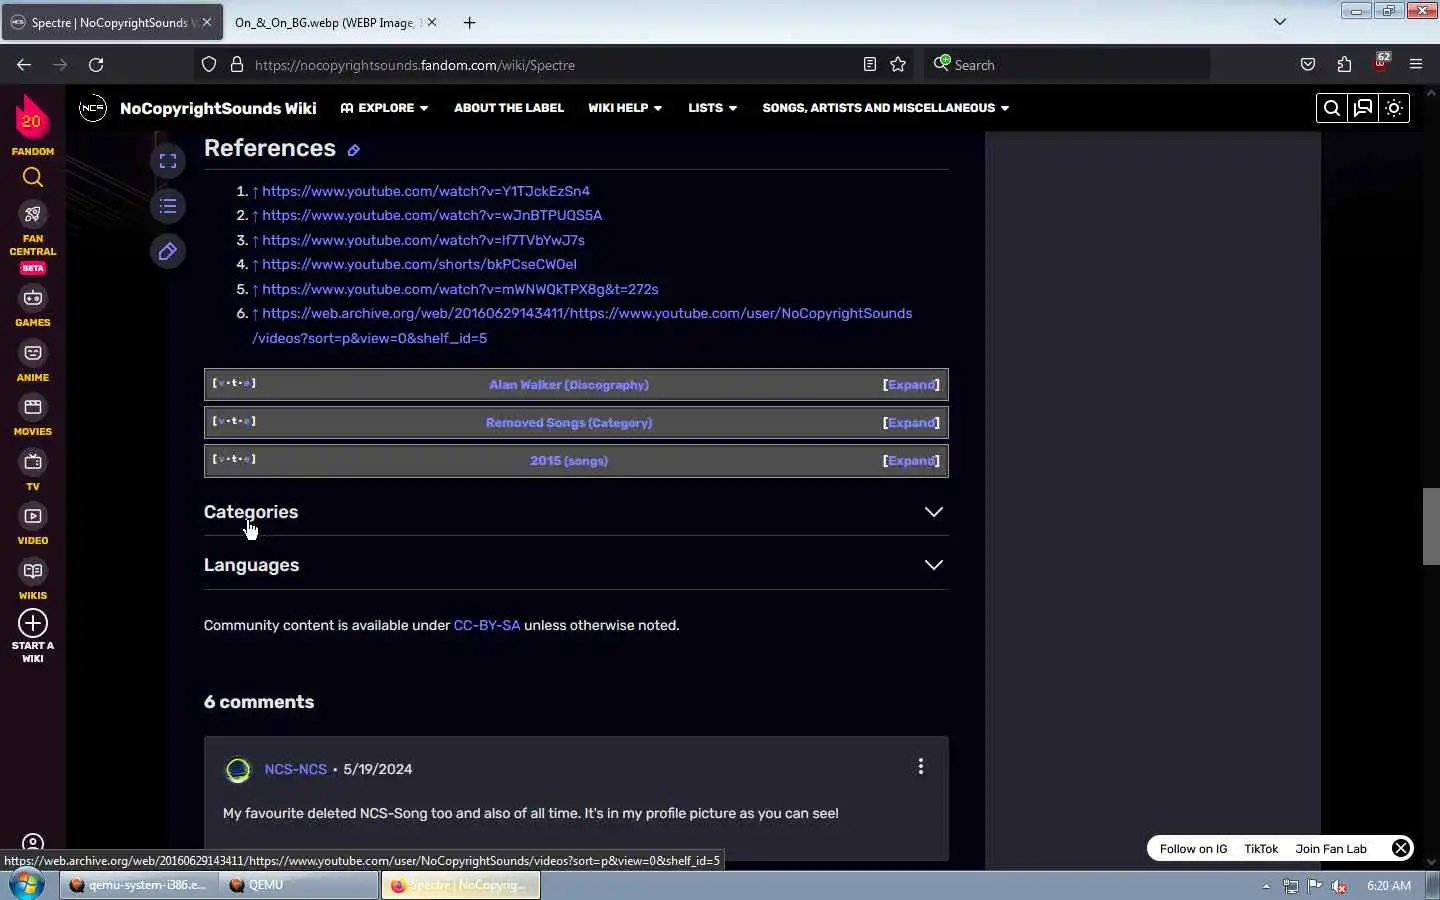Open the TikTok link
1440x900 pixels.
coord(1261,849)
